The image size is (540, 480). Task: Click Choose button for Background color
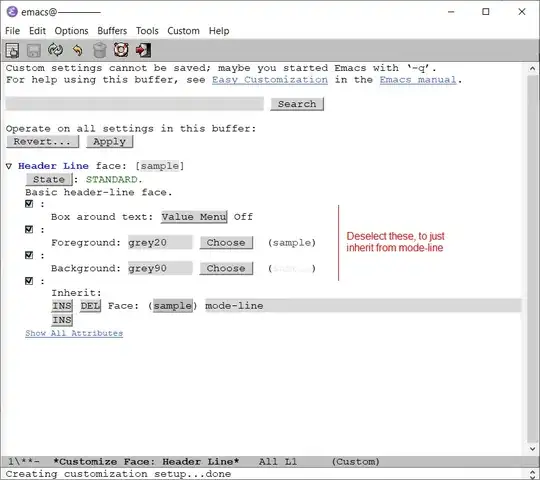click(x=226, y=268)
